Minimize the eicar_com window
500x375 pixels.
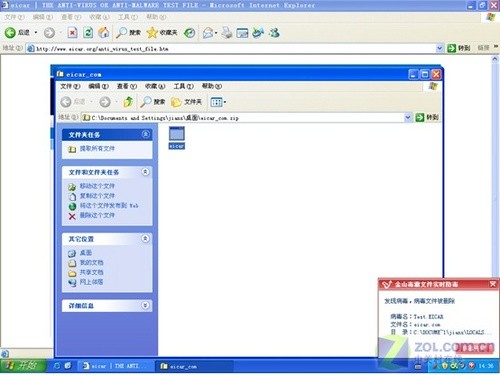(413, 74)
